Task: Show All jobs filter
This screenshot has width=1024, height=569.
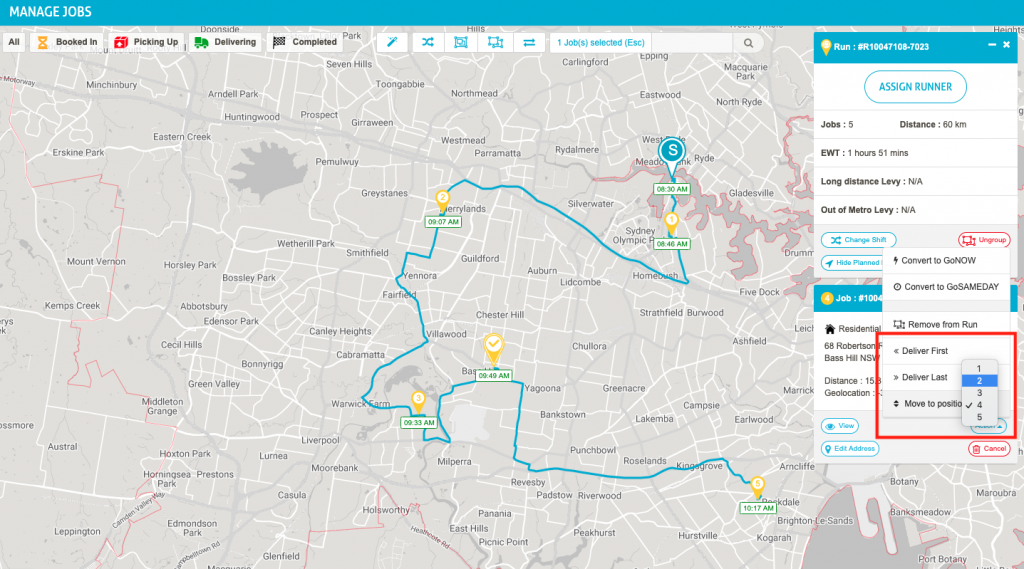Action: [14, 42]
